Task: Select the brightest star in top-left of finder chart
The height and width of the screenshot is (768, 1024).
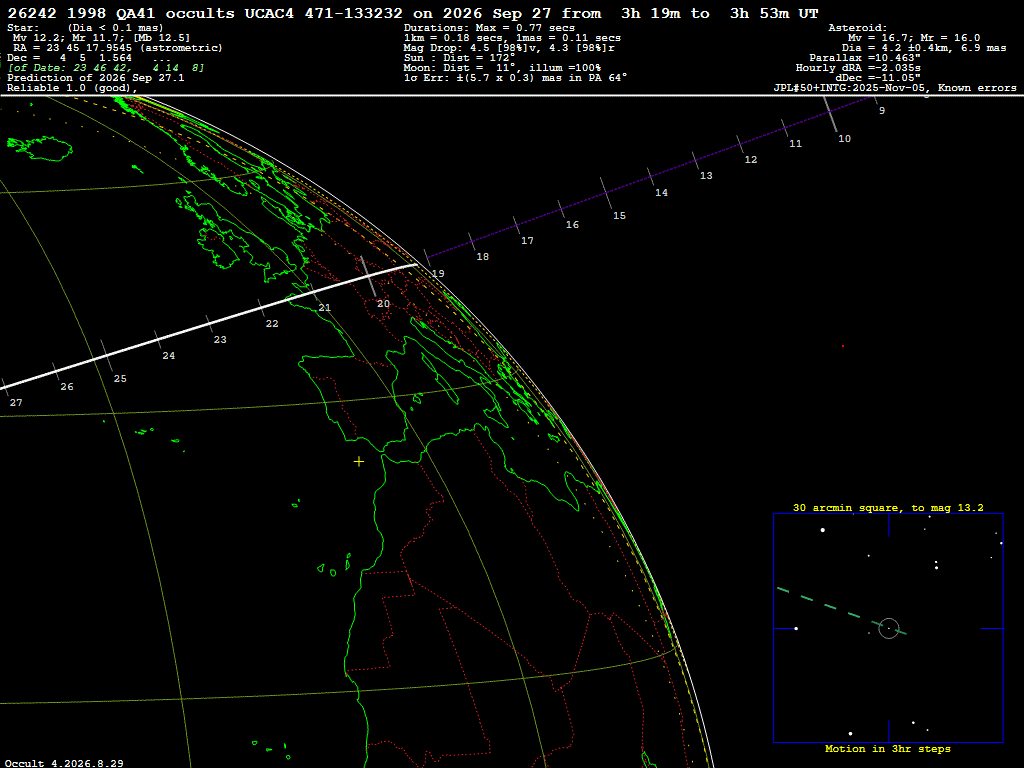Action: 823,530
